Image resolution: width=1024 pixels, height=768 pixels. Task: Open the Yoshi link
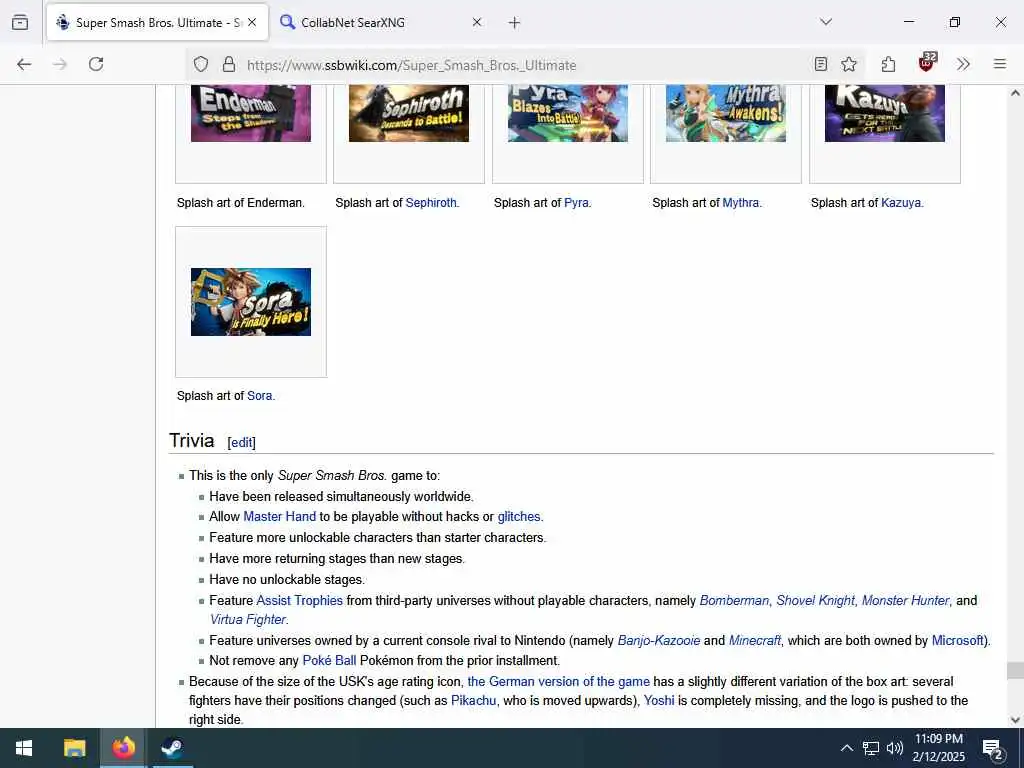pyautogui.click(x=659, y=701)
